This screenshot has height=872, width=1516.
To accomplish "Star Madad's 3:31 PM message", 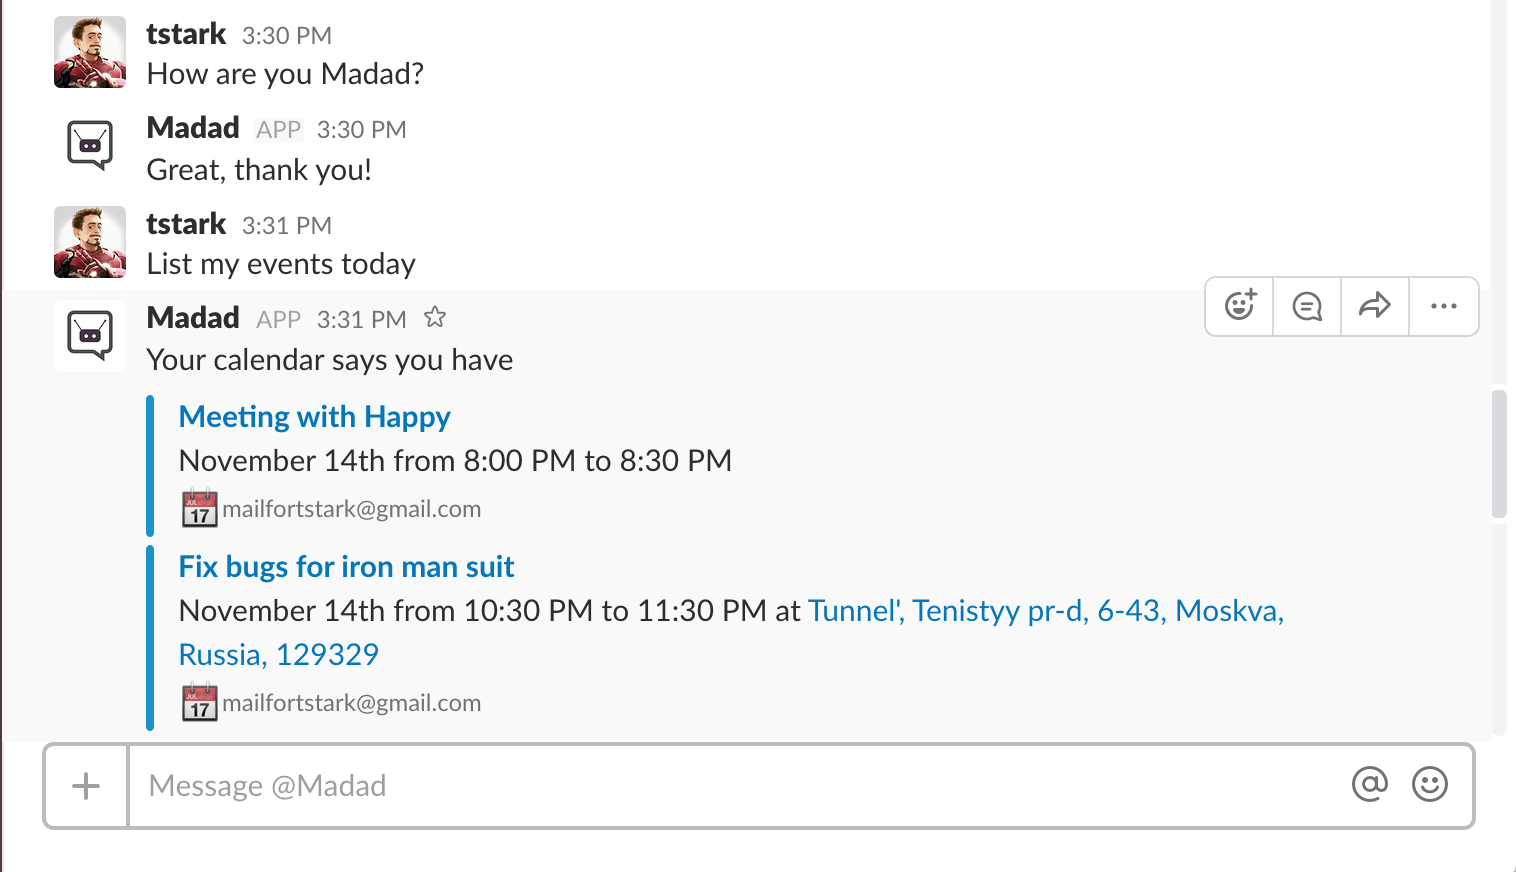I will [x=435, y=318].
